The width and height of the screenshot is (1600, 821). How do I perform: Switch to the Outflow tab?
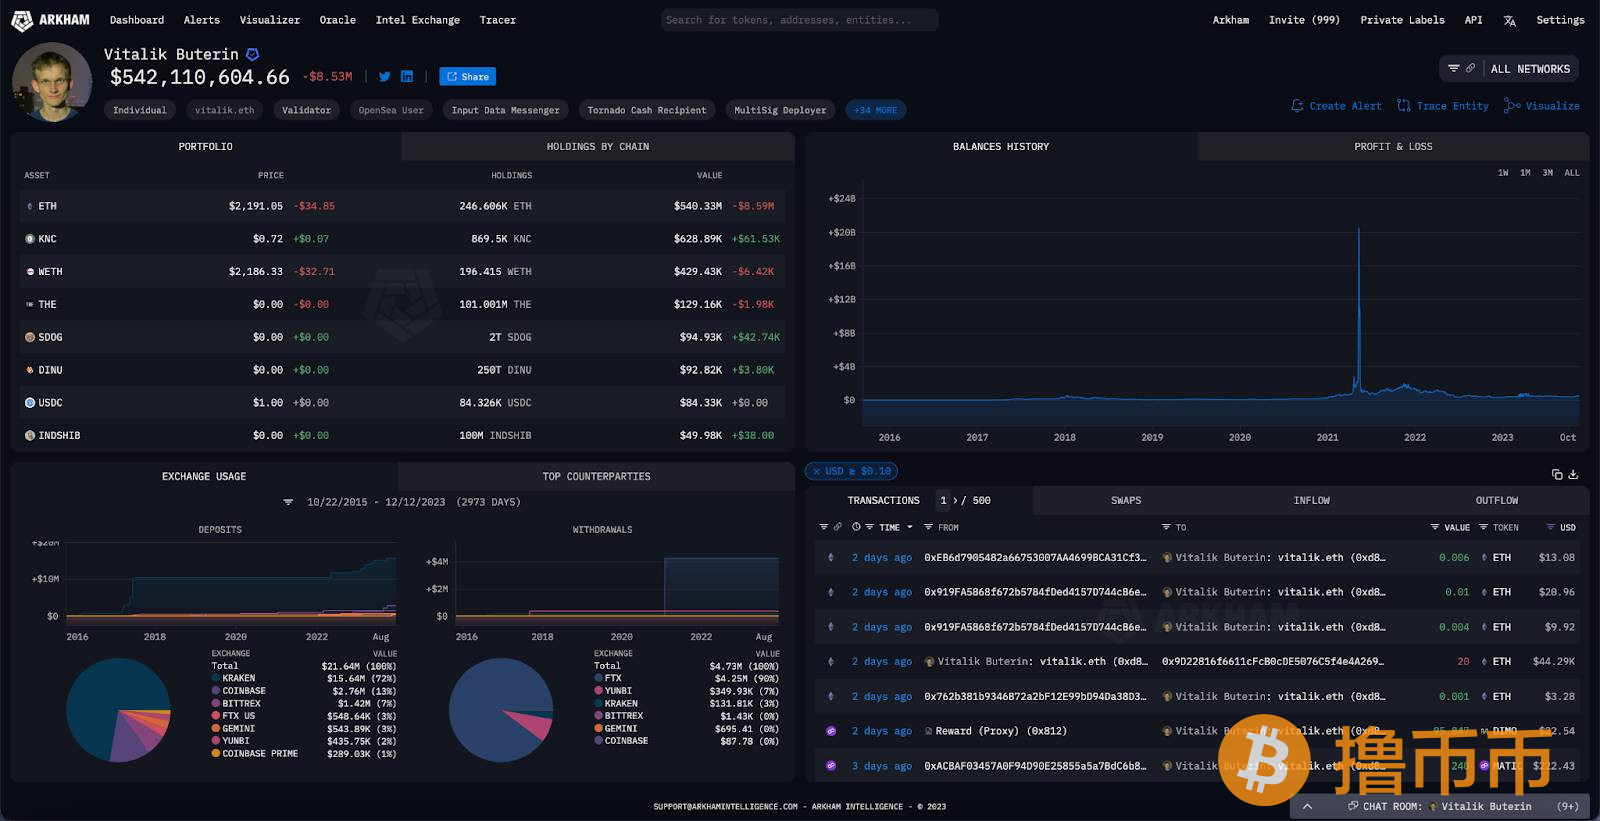(1497, 500)
